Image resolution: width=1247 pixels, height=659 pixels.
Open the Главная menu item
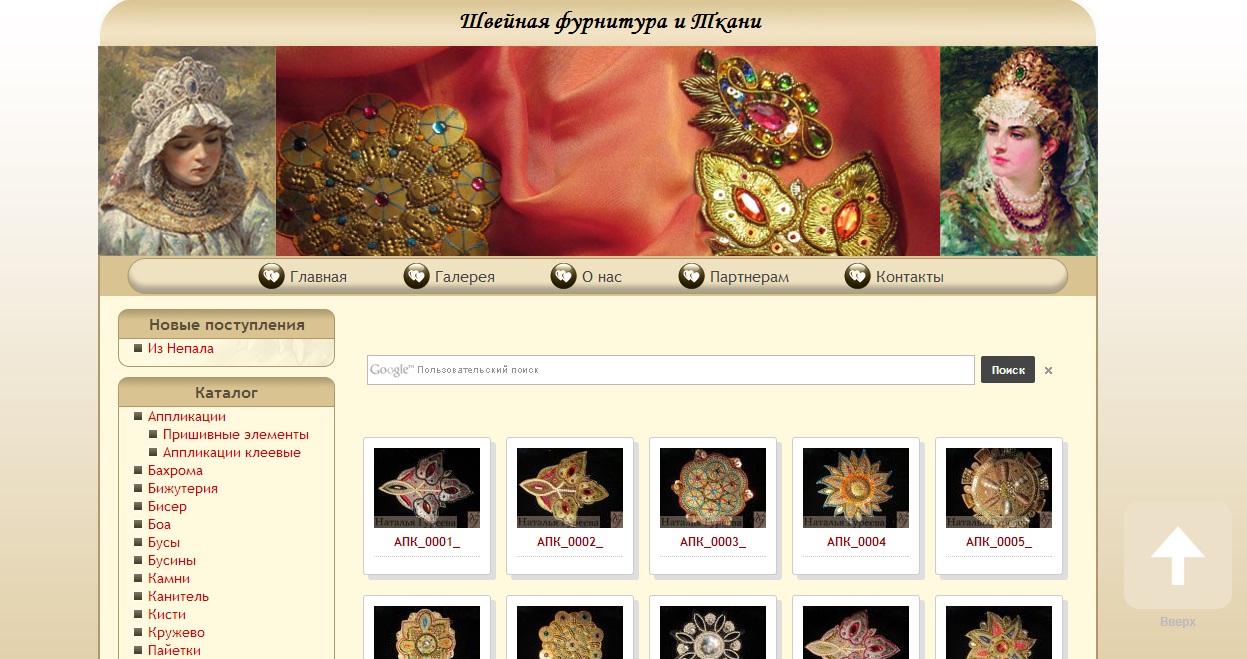[318, 277]
